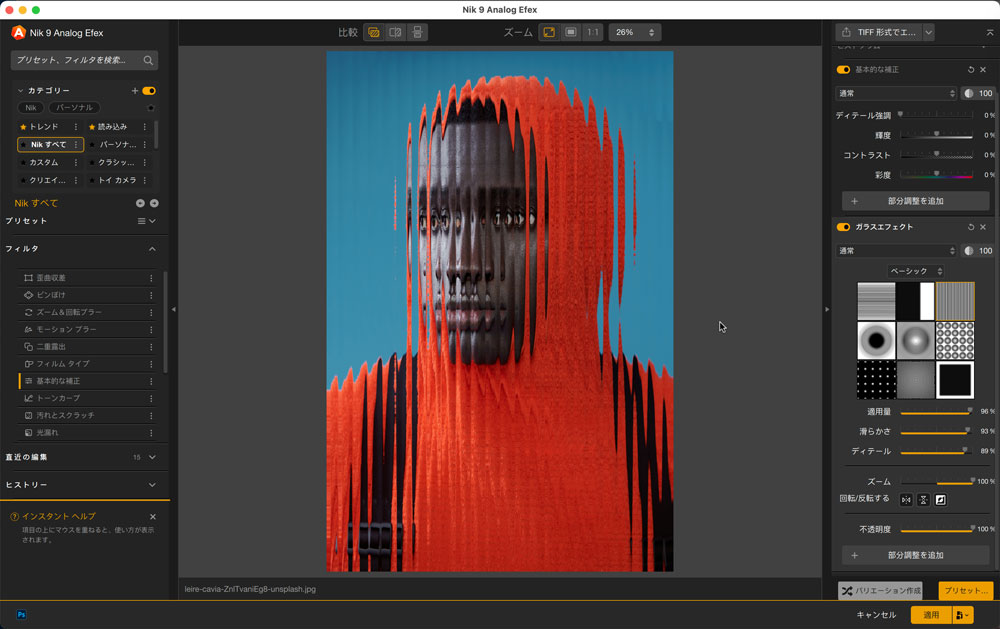1000x629 pixels.
Task: Click the zoom-to-fit icon in toolbar
Action: tap(549, 32)
